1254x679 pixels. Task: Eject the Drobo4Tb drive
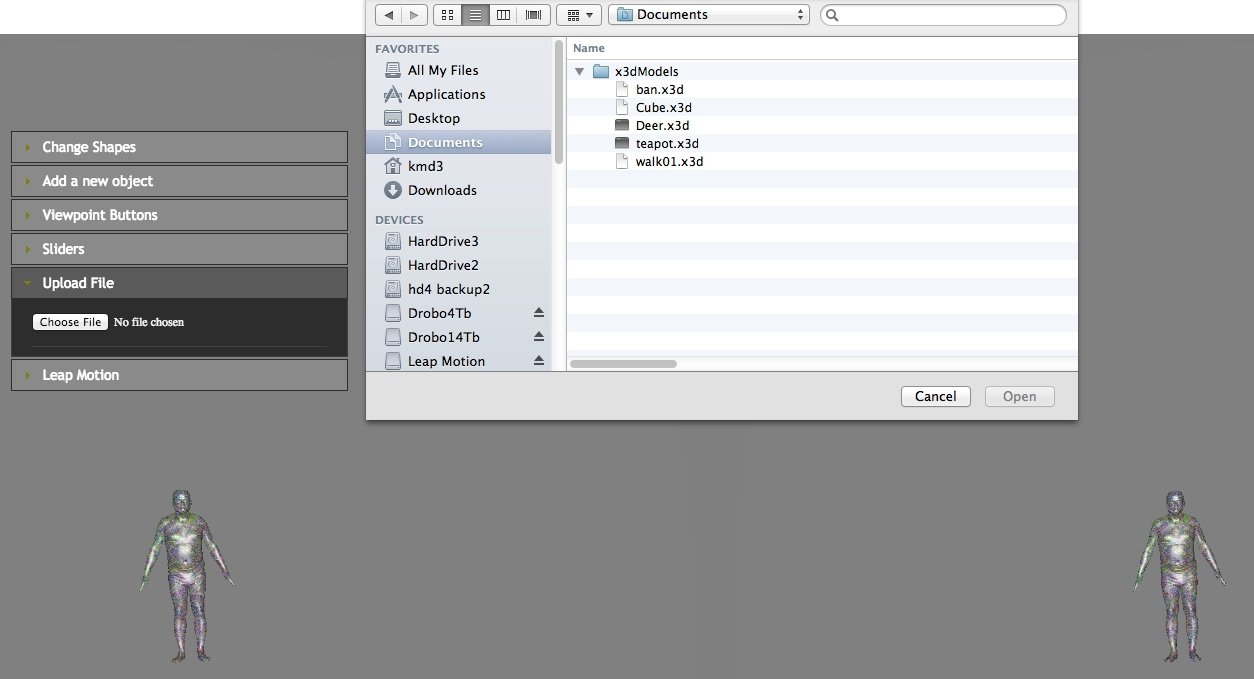538,313
